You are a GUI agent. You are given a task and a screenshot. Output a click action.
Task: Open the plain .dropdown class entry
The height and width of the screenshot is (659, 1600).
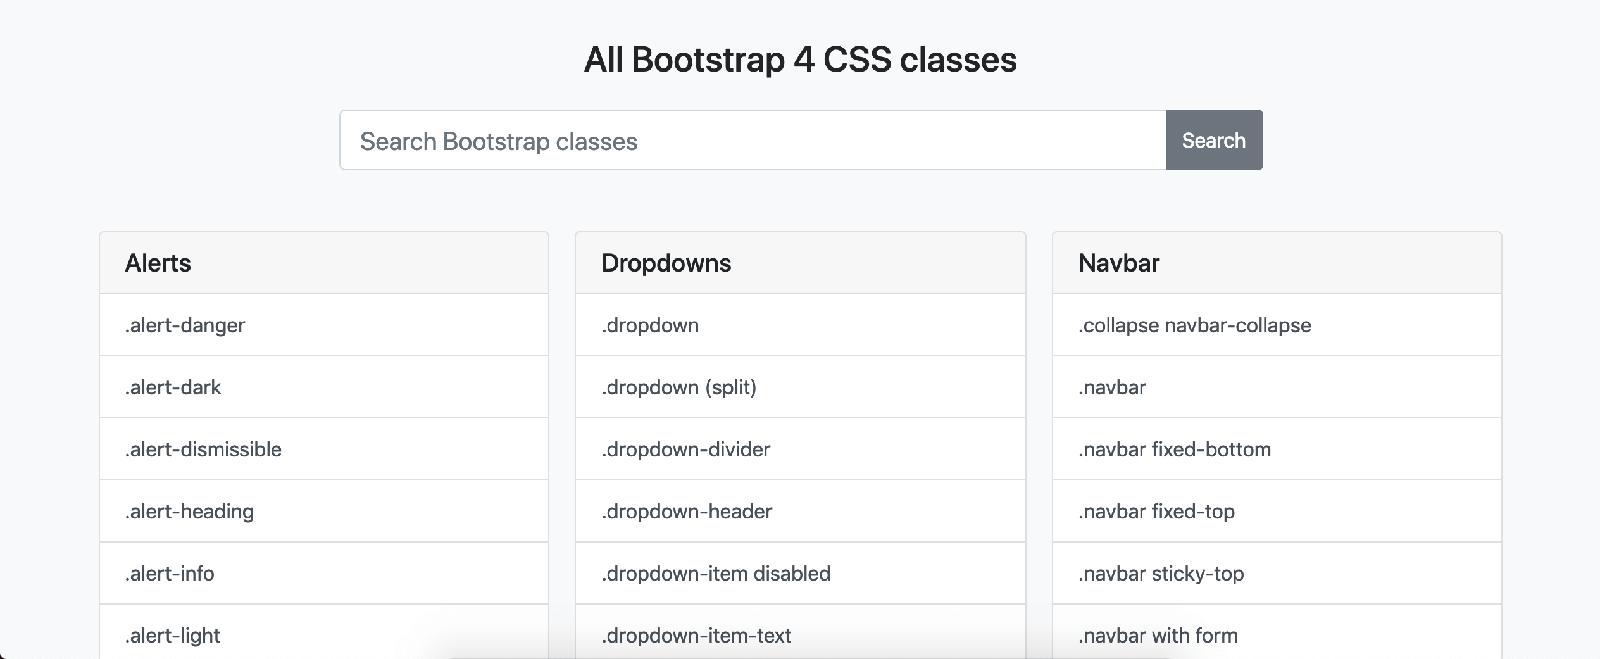[x=801, y=325]
